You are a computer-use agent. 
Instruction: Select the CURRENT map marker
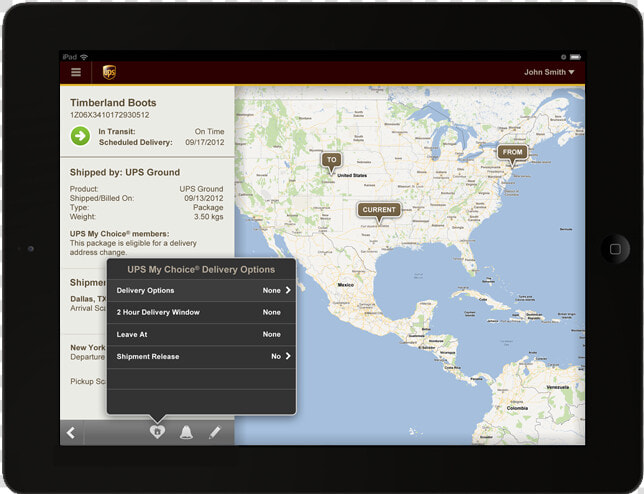[379, 212]
